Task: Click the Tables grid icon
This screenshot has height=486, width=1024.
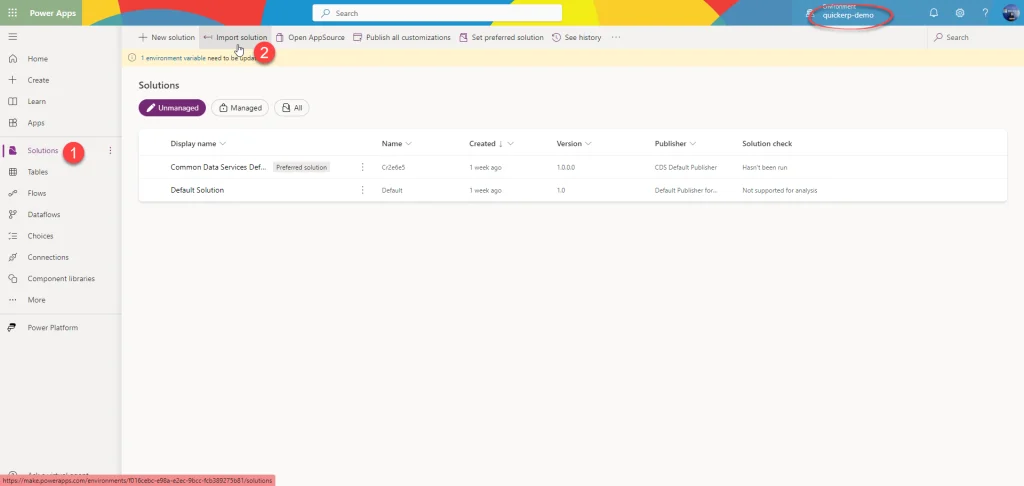Action: (x=12, y=172)
